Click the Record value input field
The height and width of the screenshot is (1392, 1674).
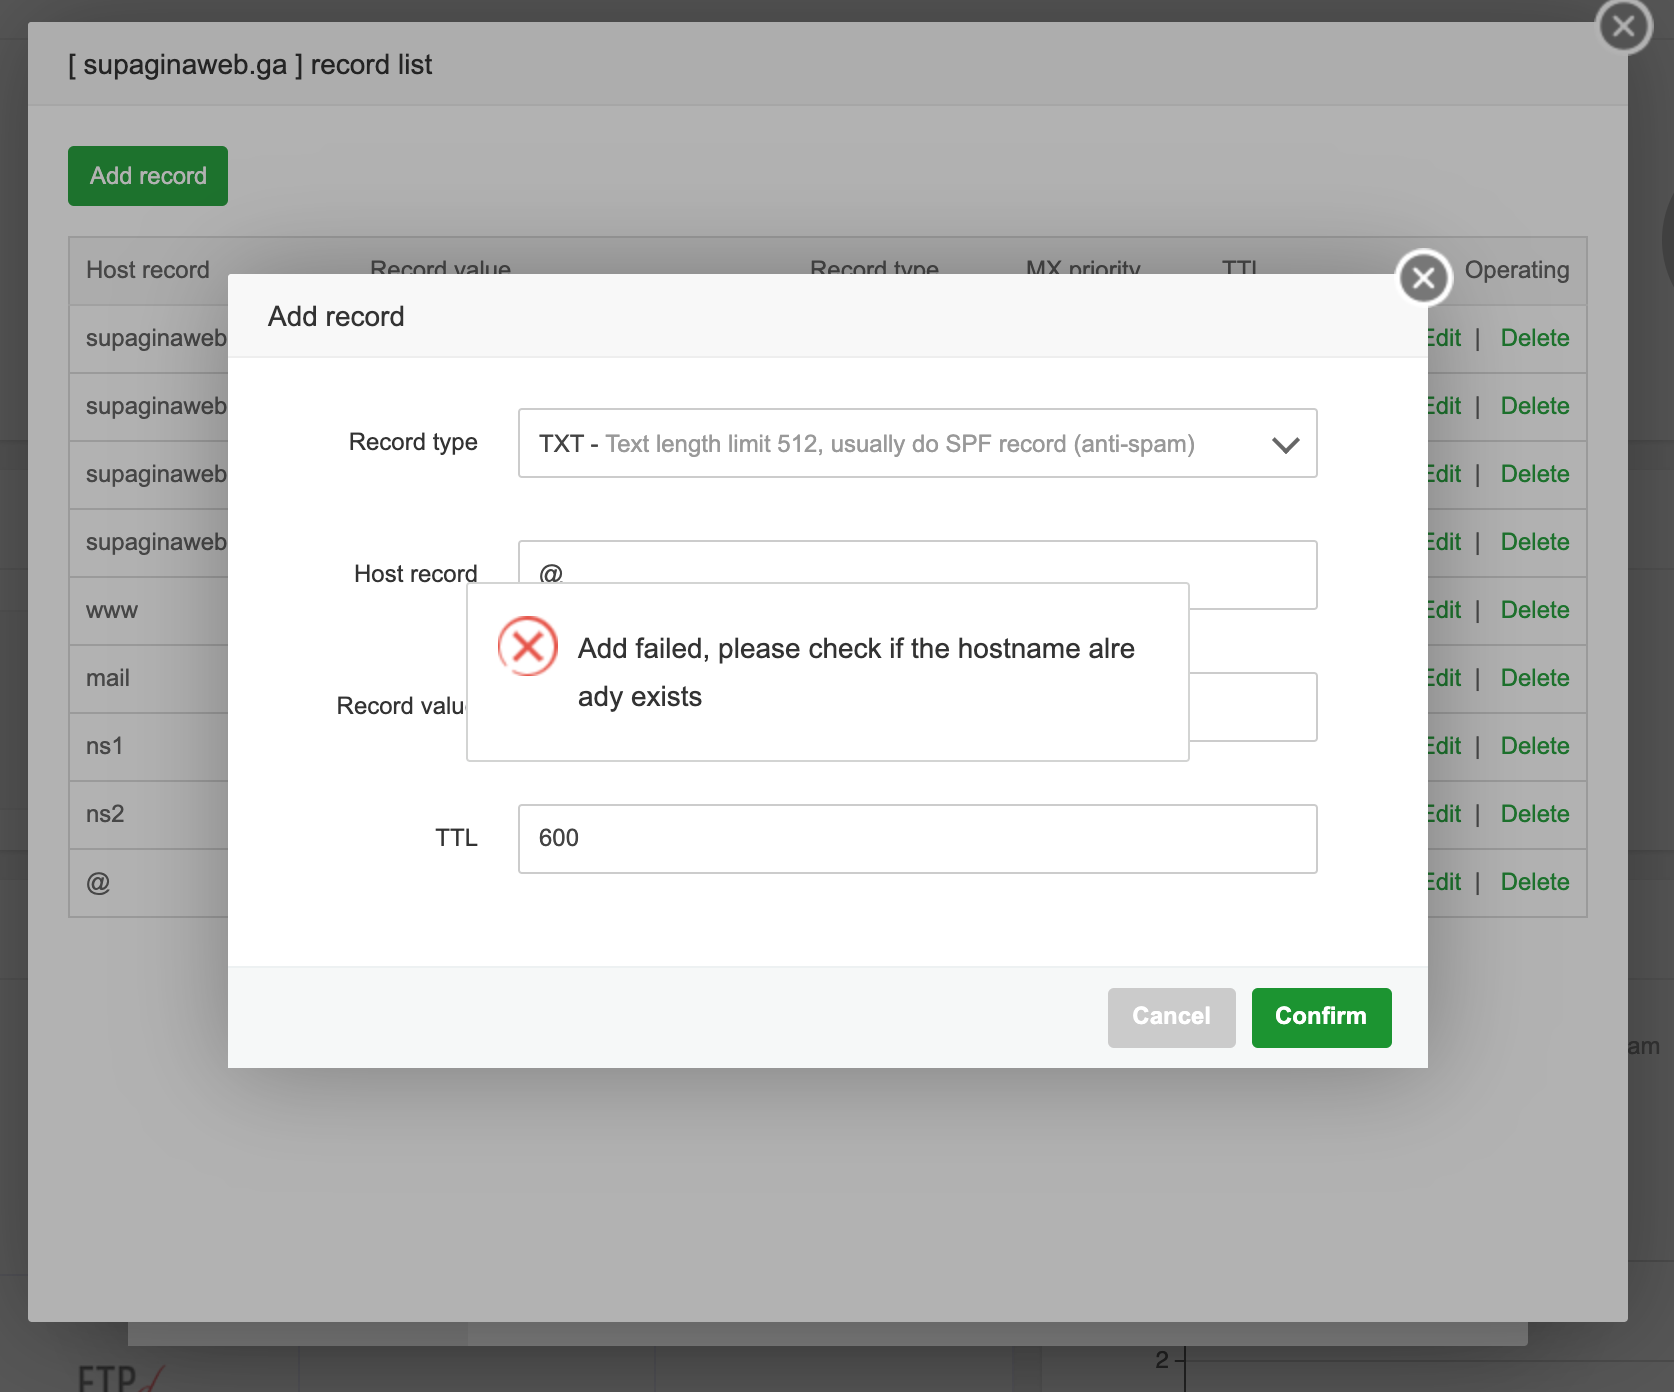click(x=1252, y=707)
